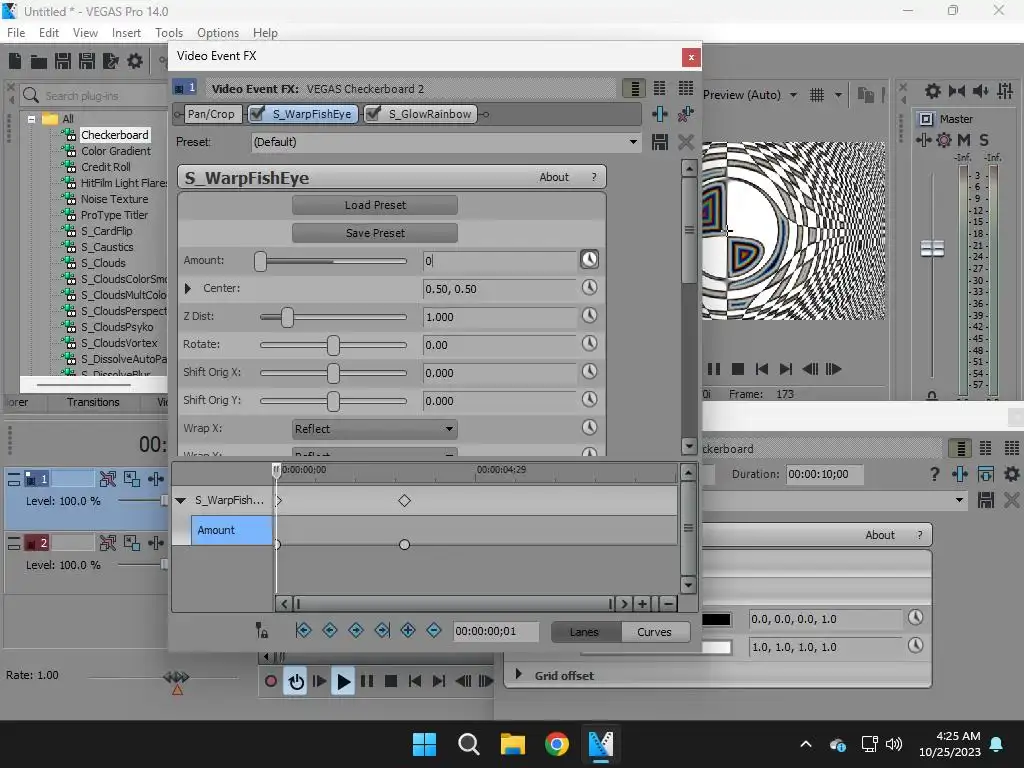
Task: Open the File menu
Action: [x=16, y=33]
